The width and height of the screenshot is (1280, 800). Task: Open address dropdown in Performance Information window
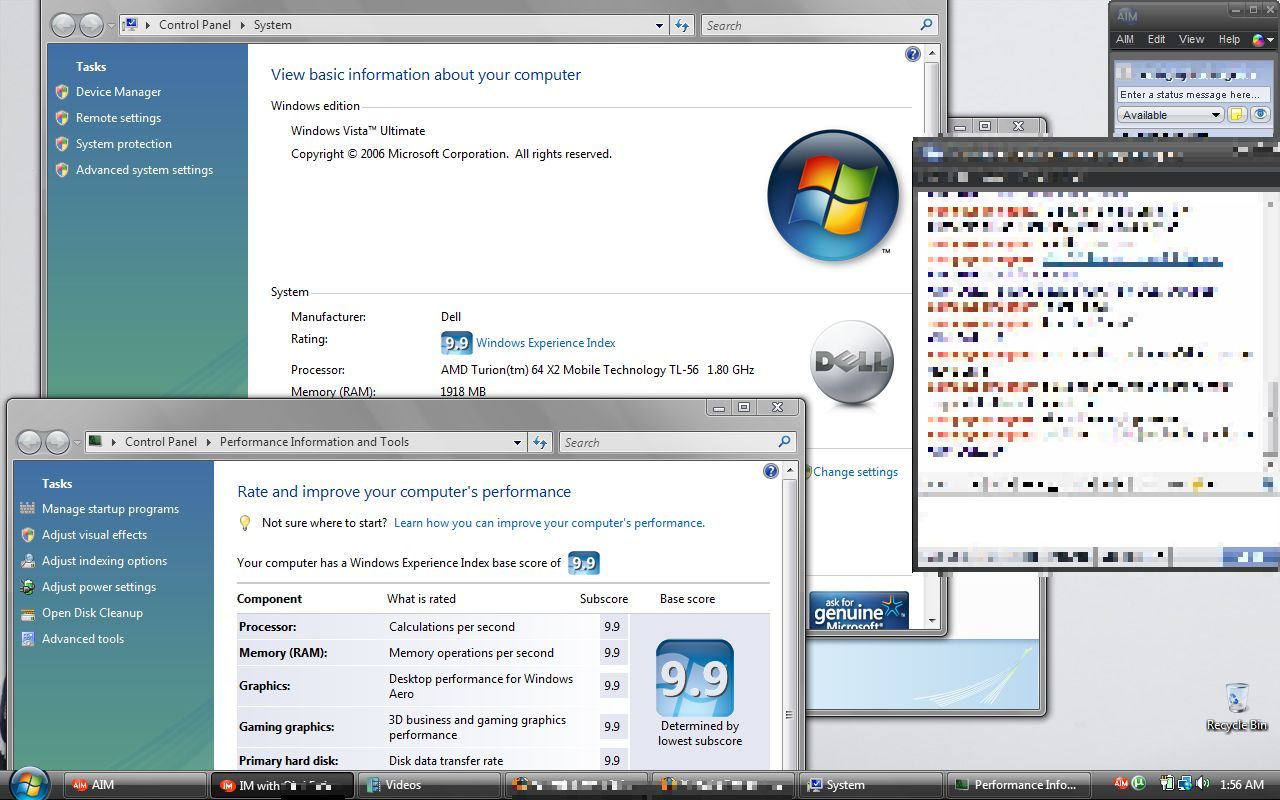(517, 442)
